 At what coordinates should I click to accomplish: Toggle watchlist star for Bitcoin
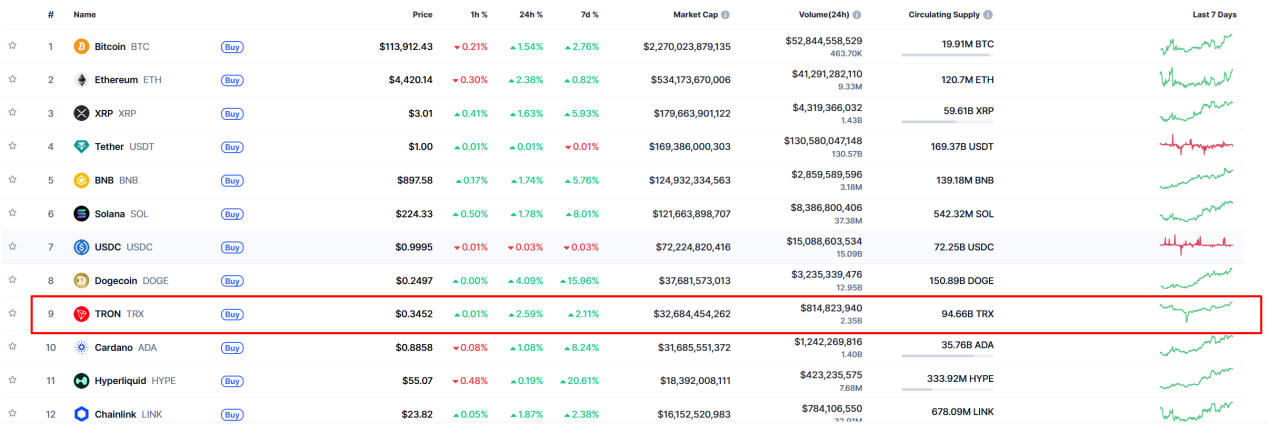click(13, 46)
